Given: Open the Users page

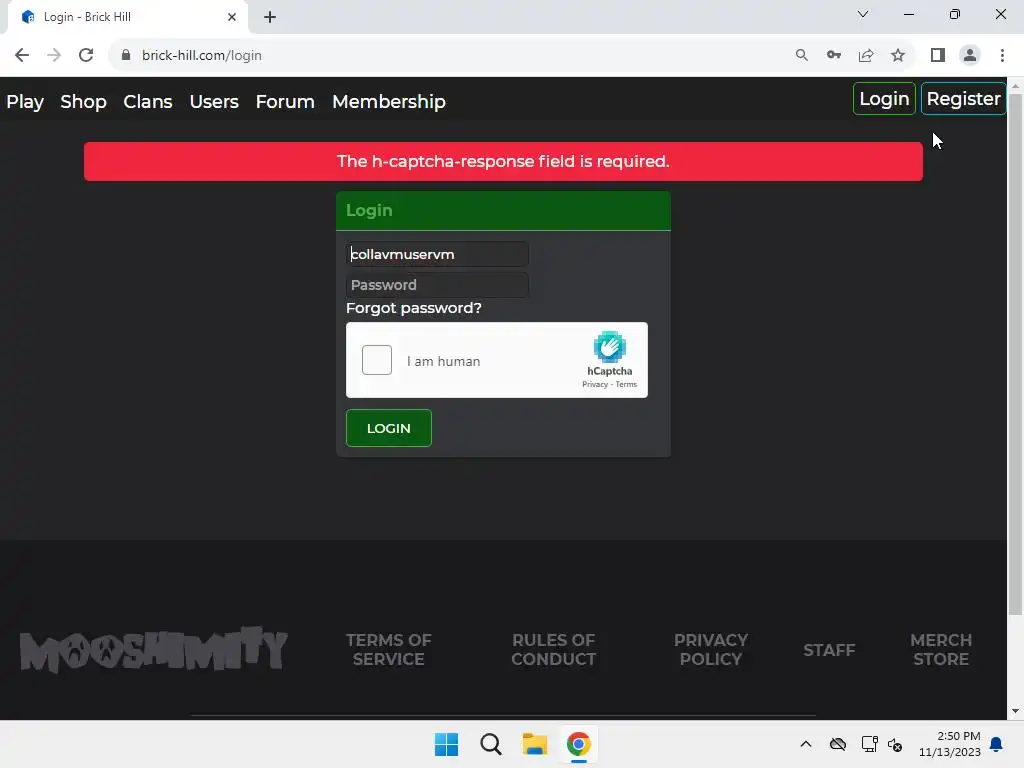Looking at the screenshot, I should pyautogui.click(x=214, y=102).
